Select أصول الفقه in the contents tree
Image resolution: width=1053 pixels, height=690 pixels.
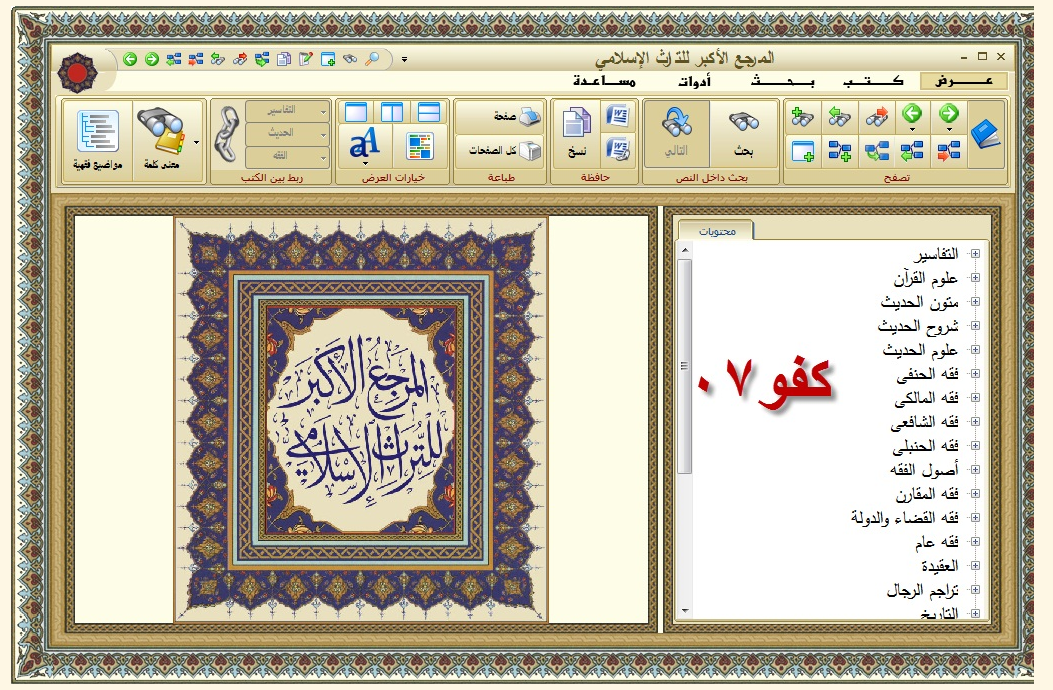click(x=924, y=470)
